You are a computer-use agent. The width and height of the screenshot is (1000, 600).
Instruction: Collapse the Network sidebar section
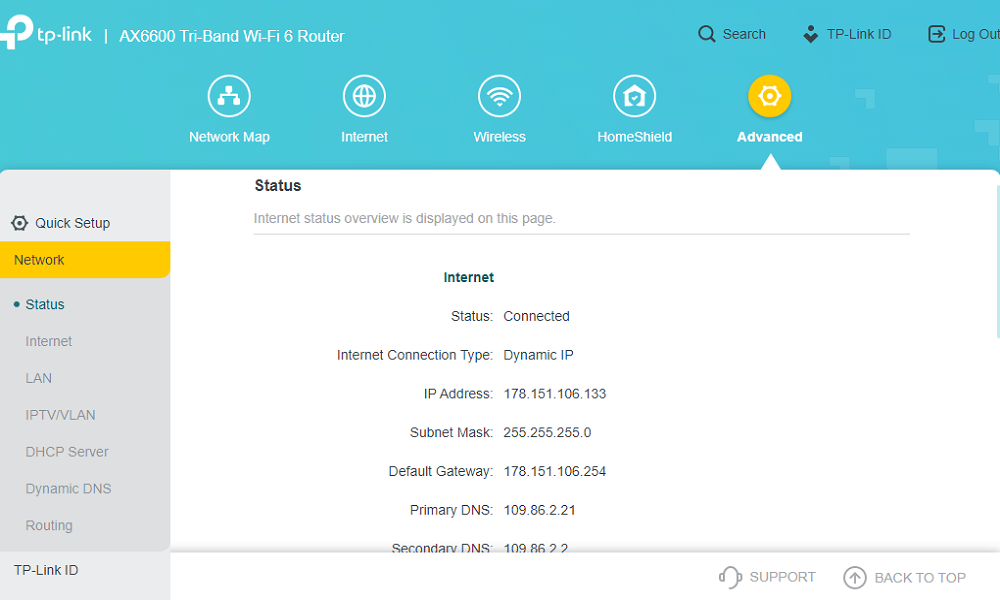pos(85,260)
